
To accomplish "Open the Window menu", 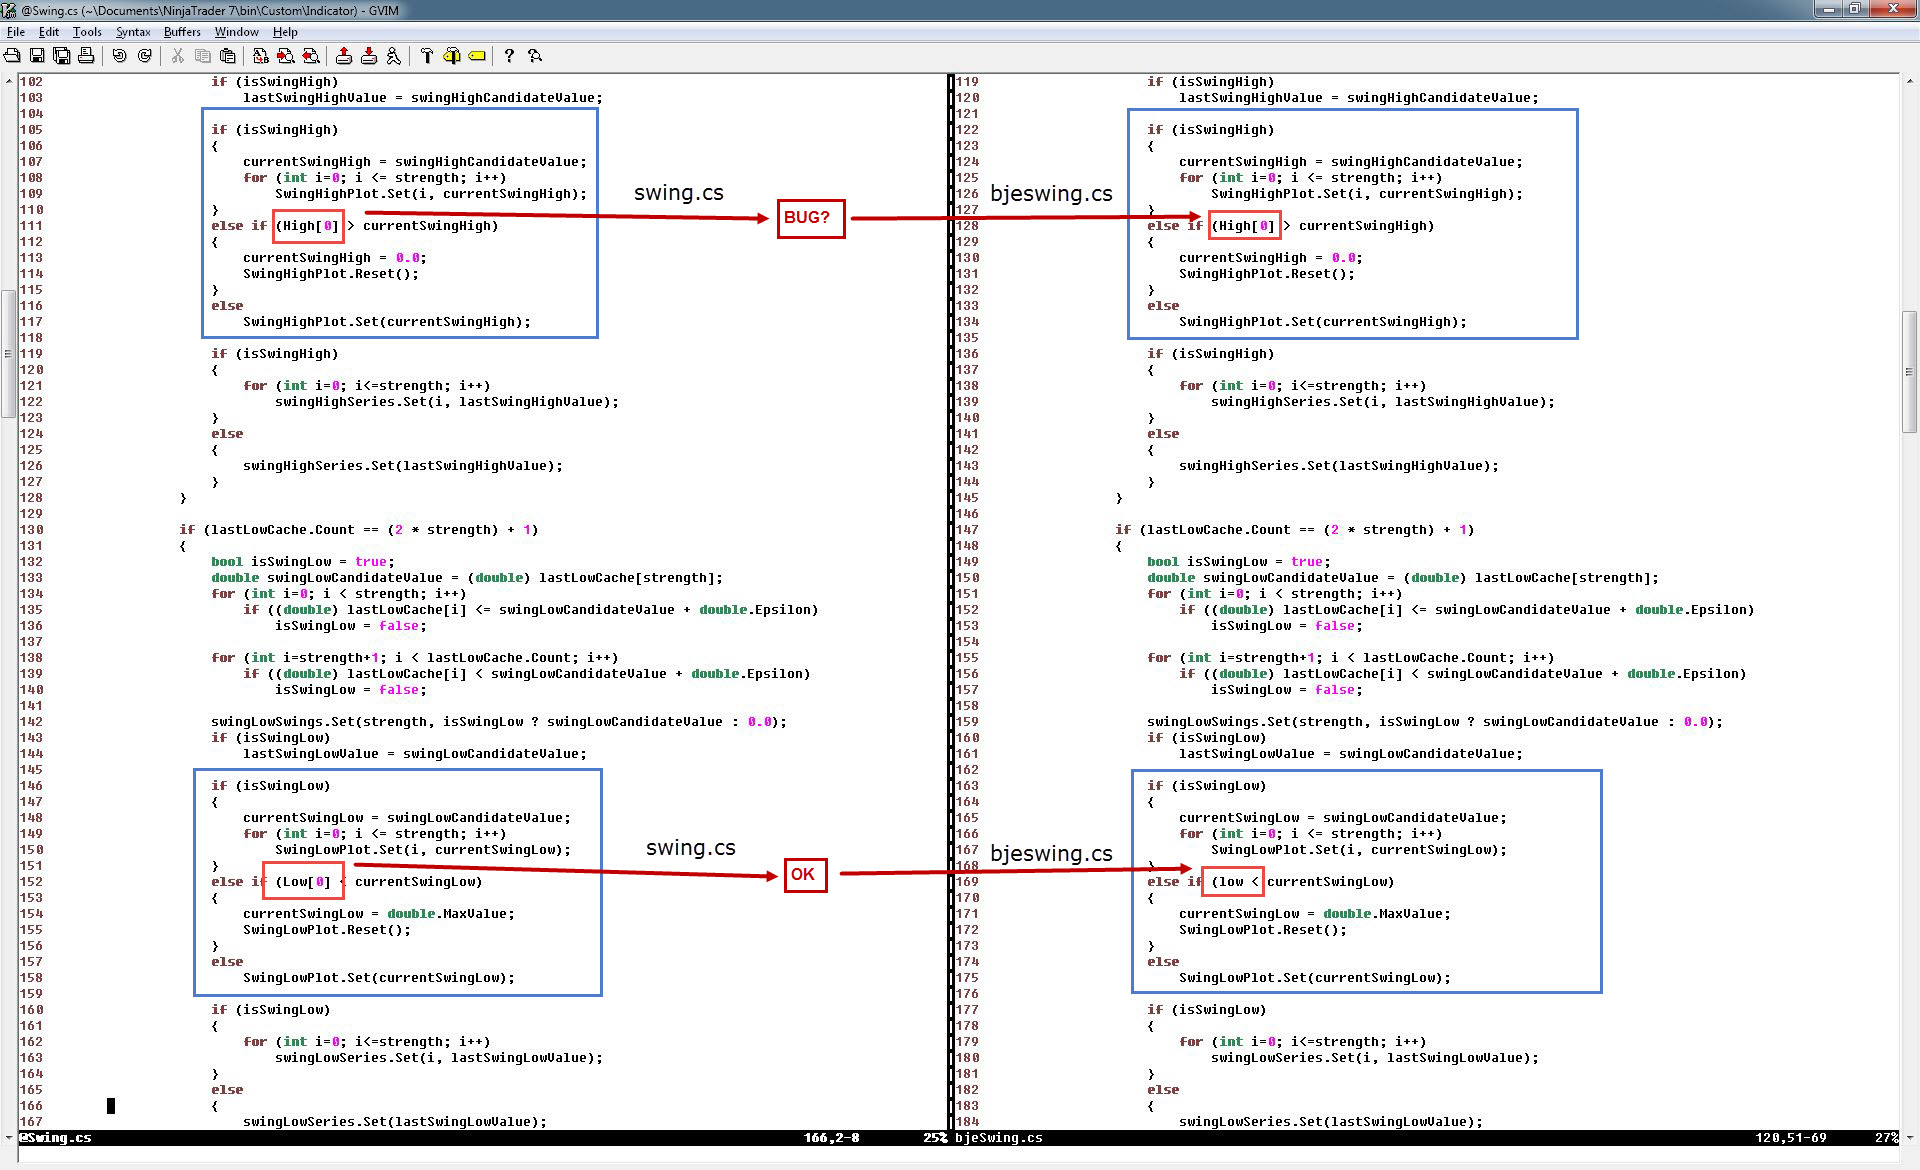I will (236, 32).
